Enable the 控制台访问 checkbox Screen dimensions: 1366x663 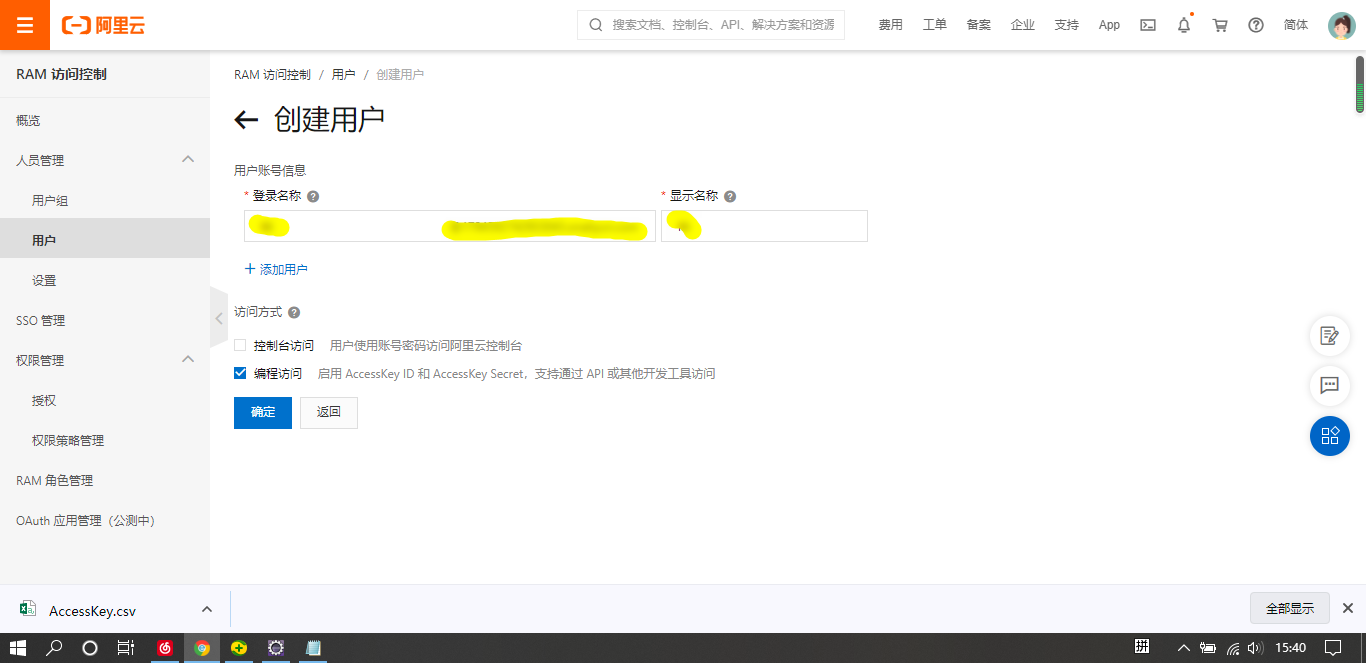240,345
